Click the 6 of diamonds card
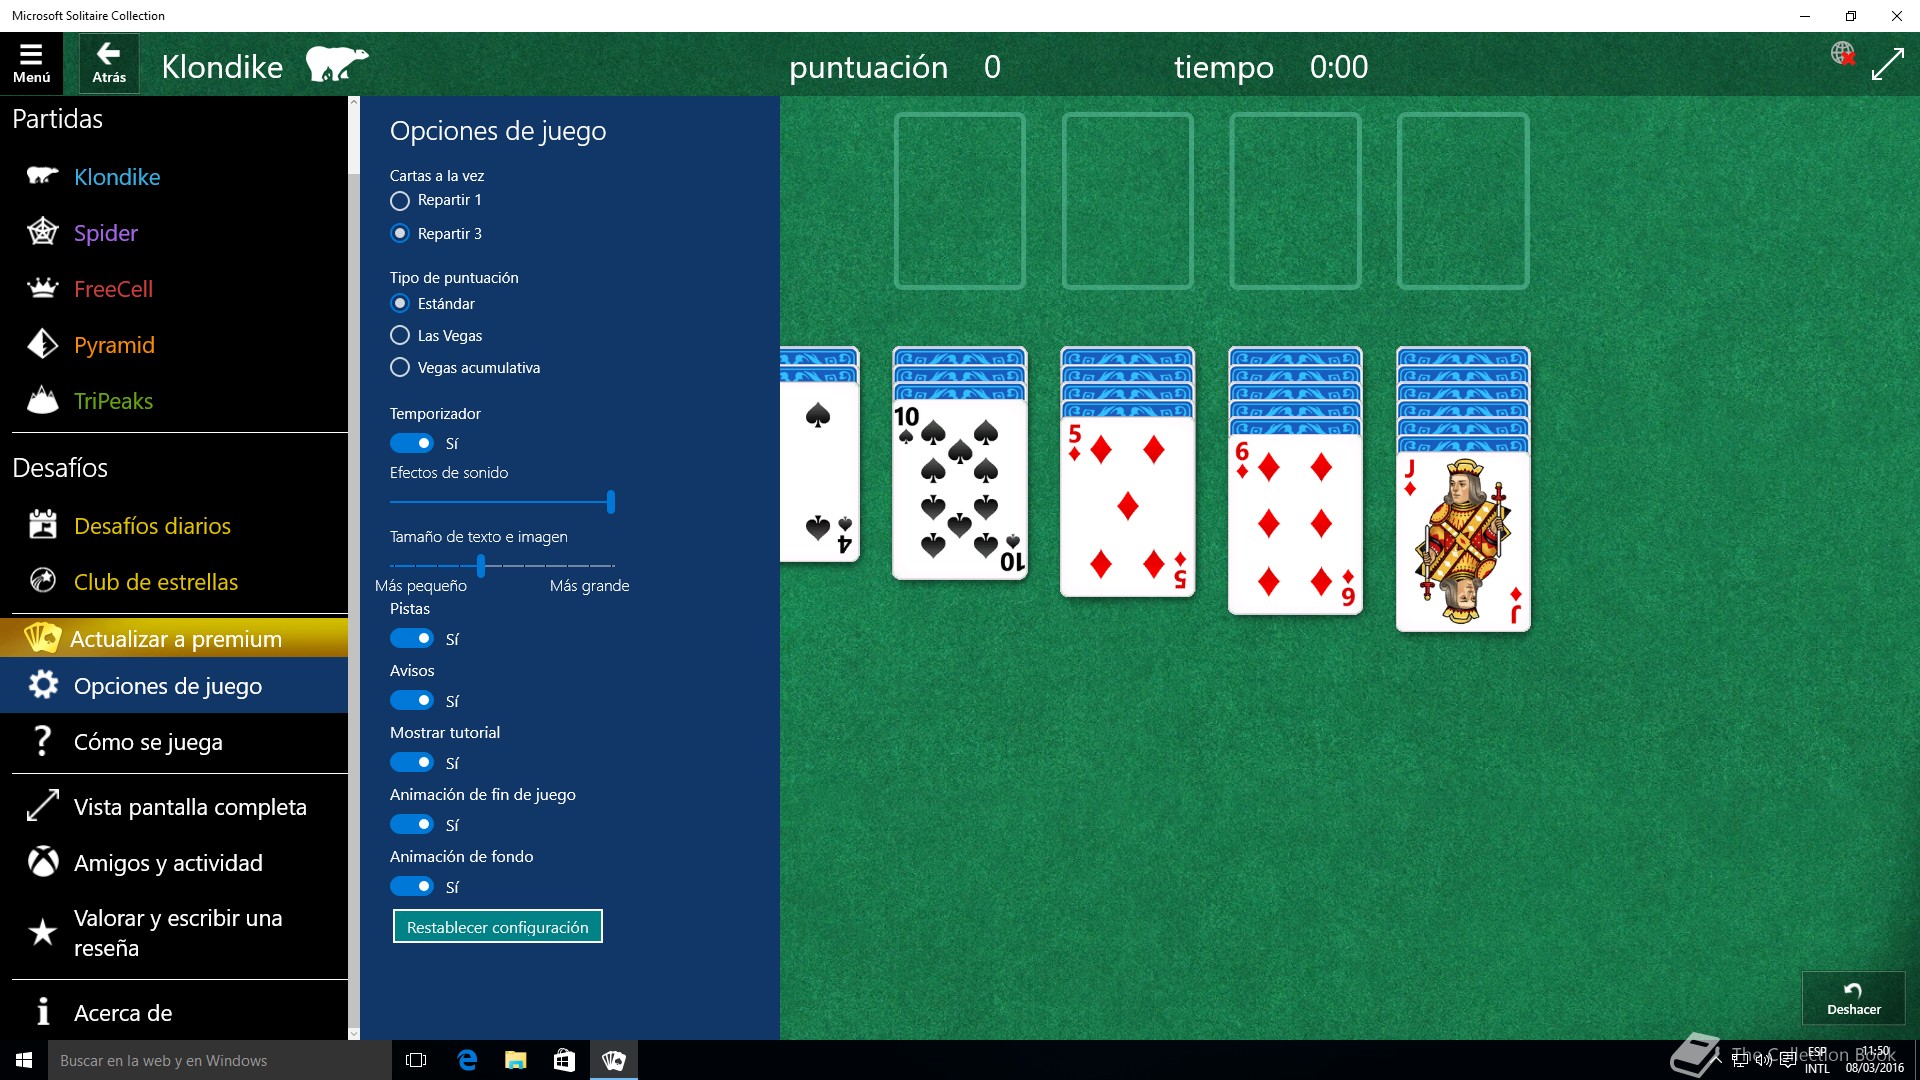This screenshot has height=1080, width=1920. click(1295, 524)
